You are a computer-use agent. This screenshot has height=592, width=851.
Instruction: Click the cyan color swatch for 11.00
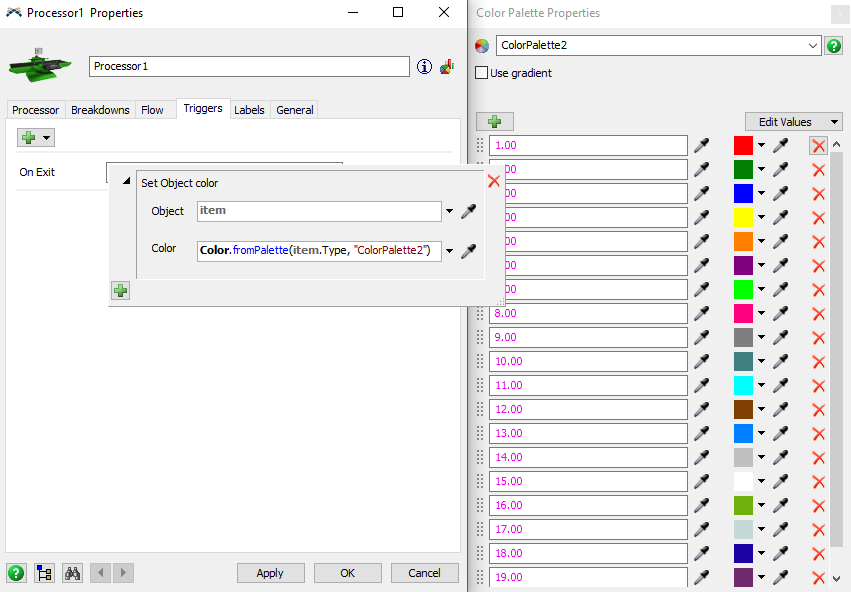point(743,385)
